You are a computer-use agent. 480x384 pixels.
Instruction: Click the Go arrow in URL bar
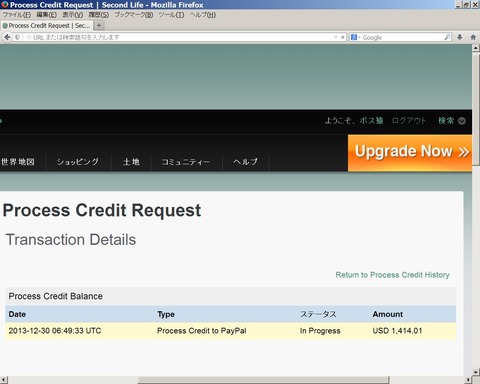(x=342, y=37)
